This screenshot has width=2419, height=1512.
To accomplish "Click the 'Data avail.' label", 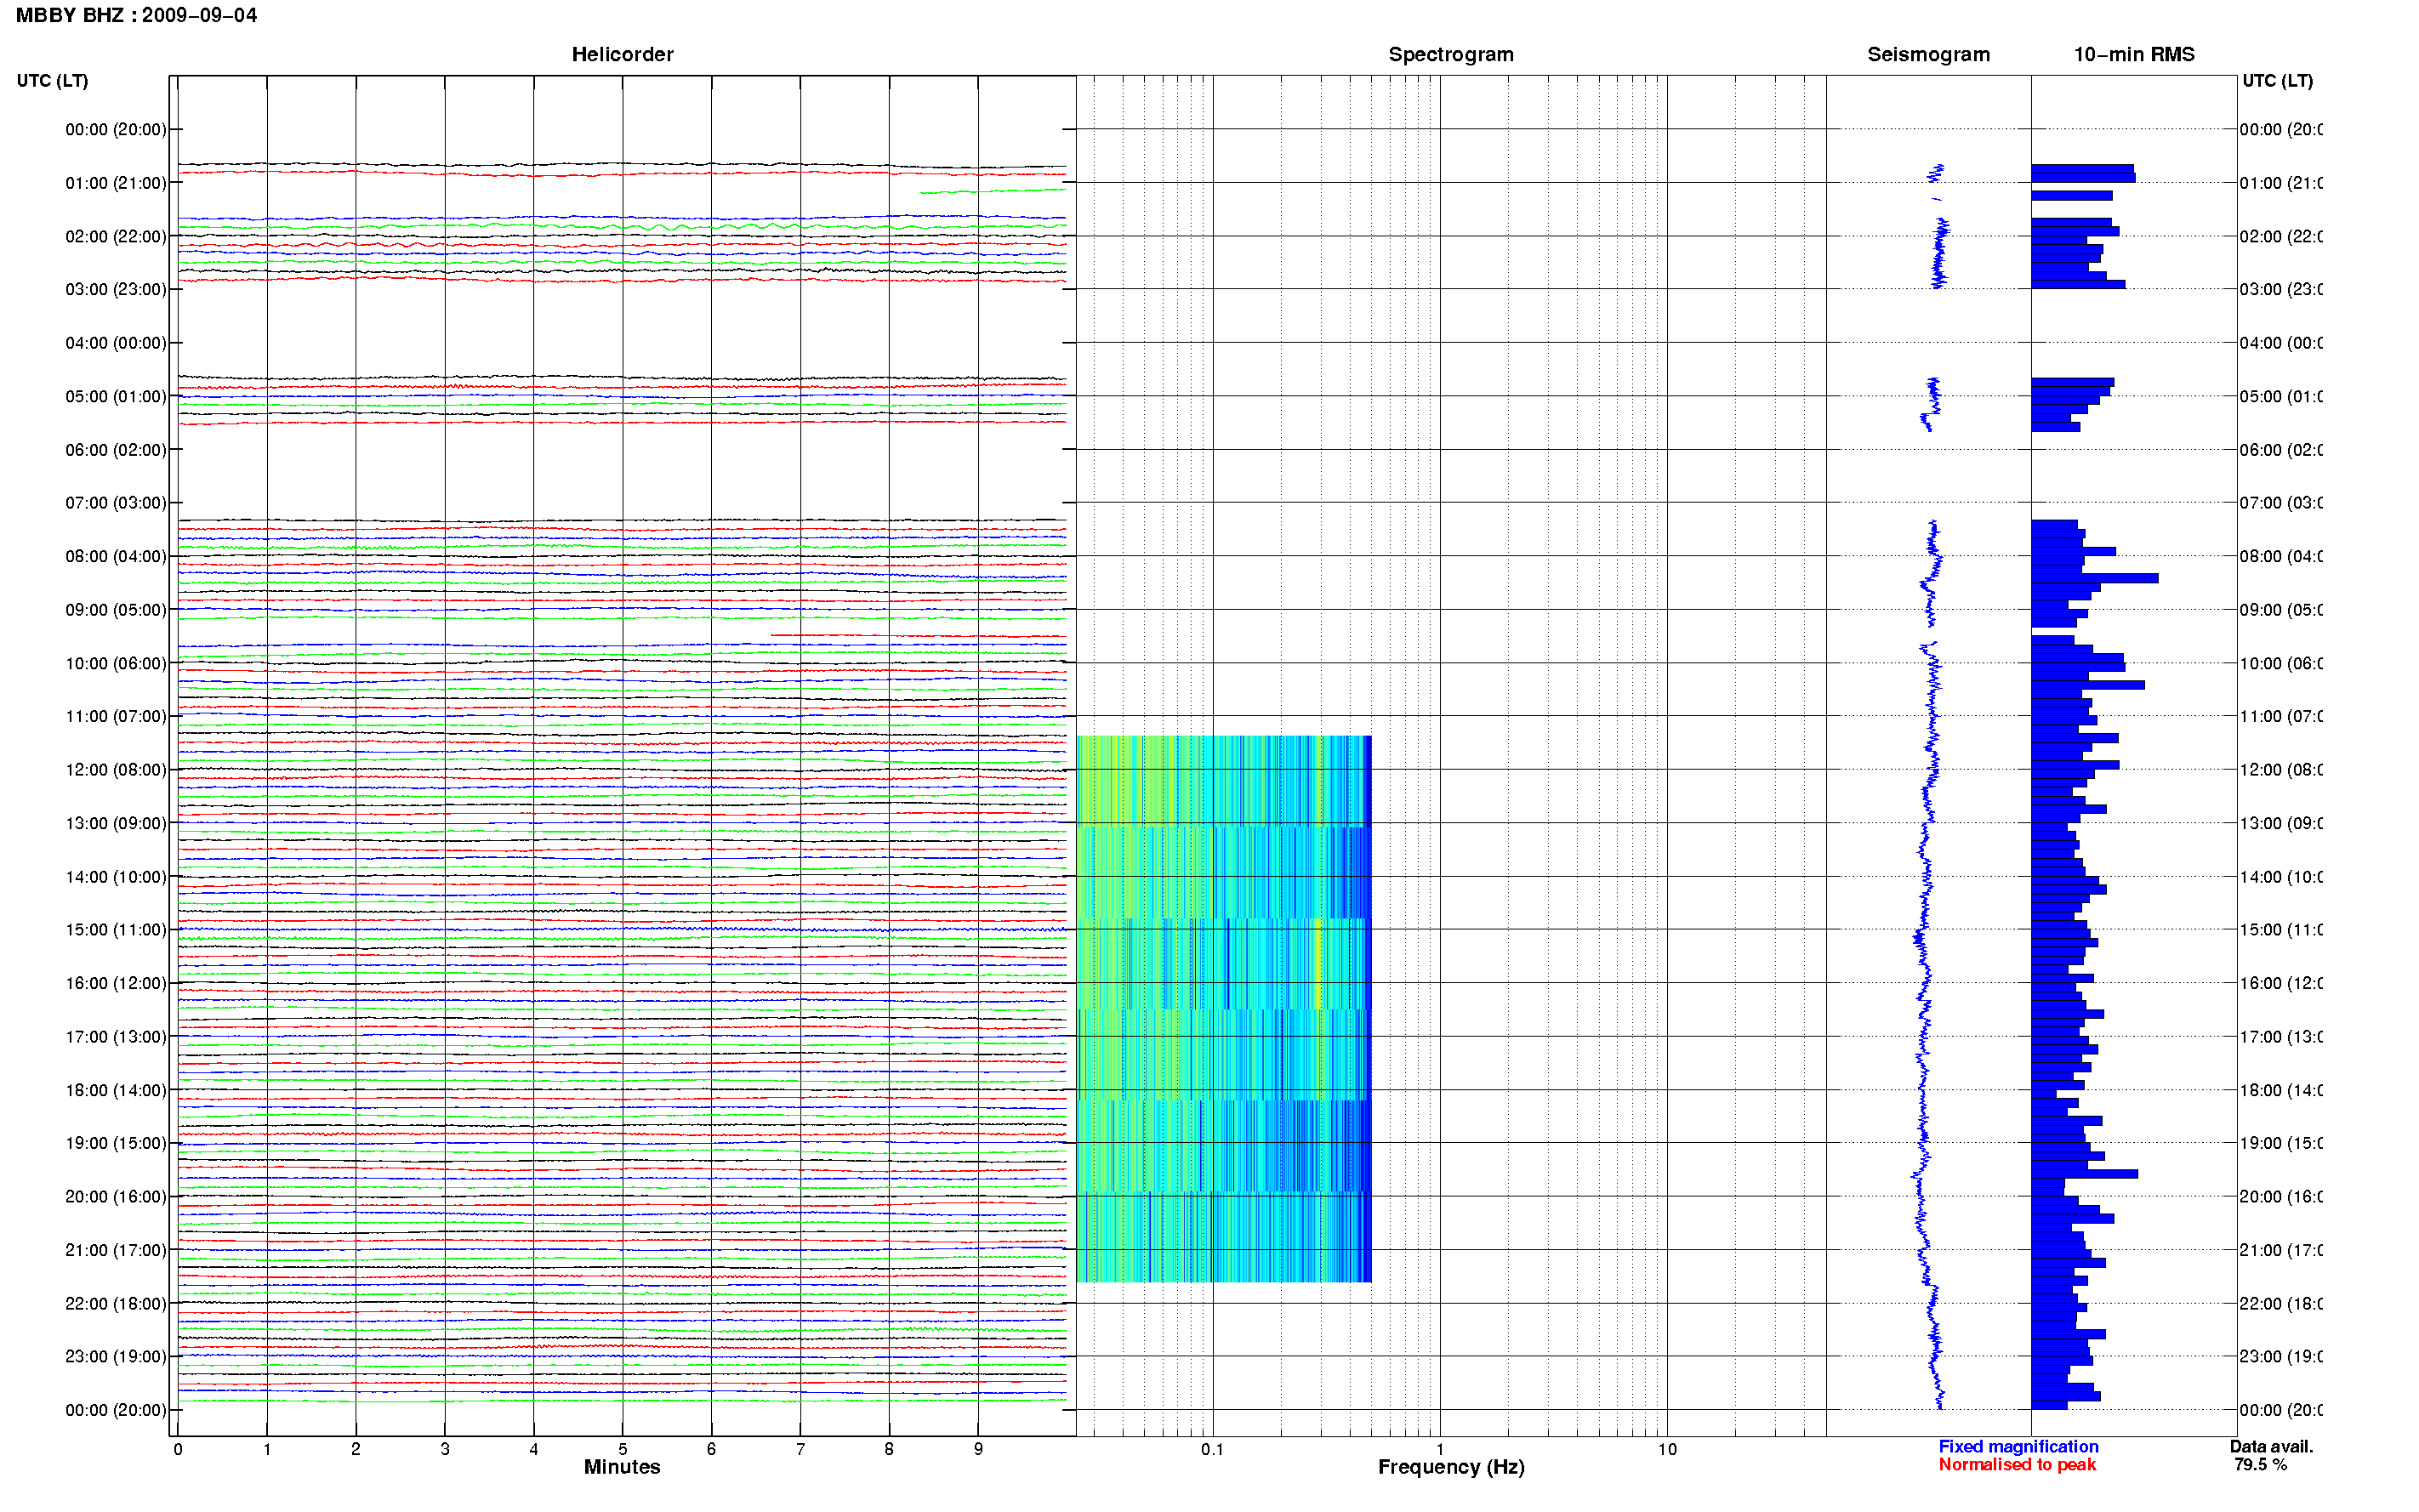I will [2271, 1446].
